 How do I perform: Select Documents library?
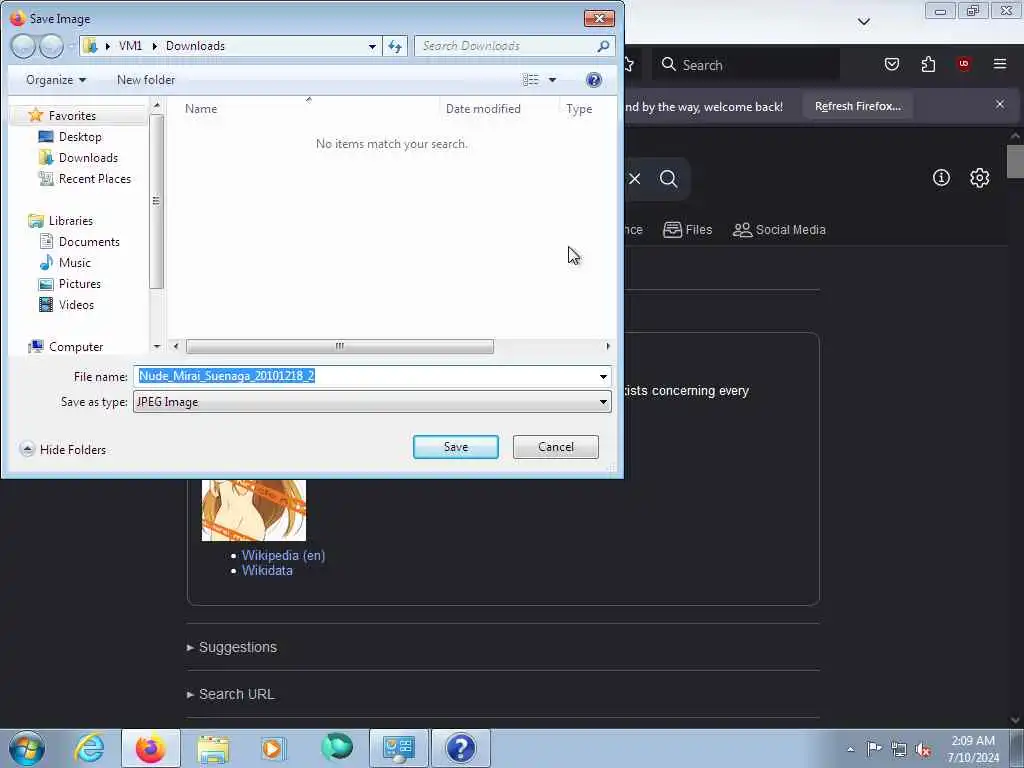coord(80,242)
